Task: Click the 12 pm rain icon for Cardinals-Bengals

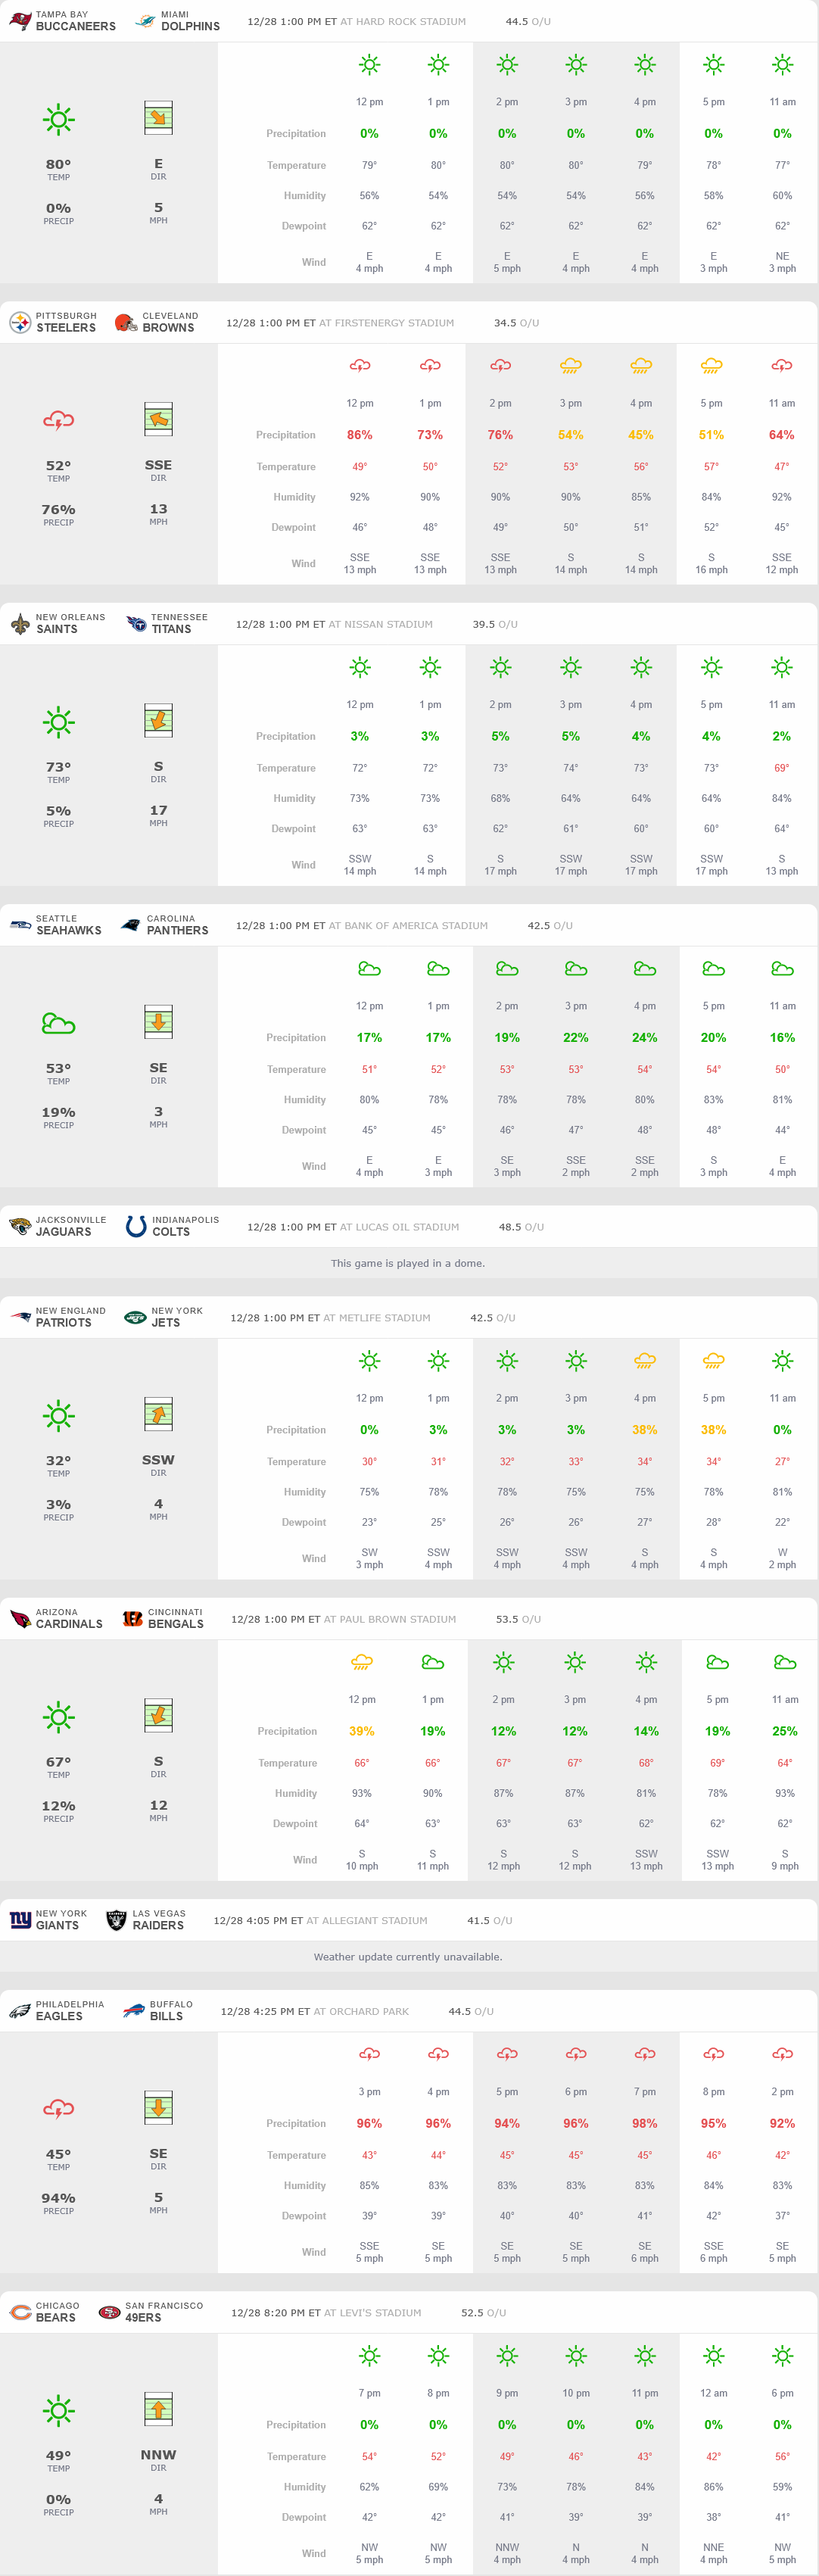Action: 362,1663
